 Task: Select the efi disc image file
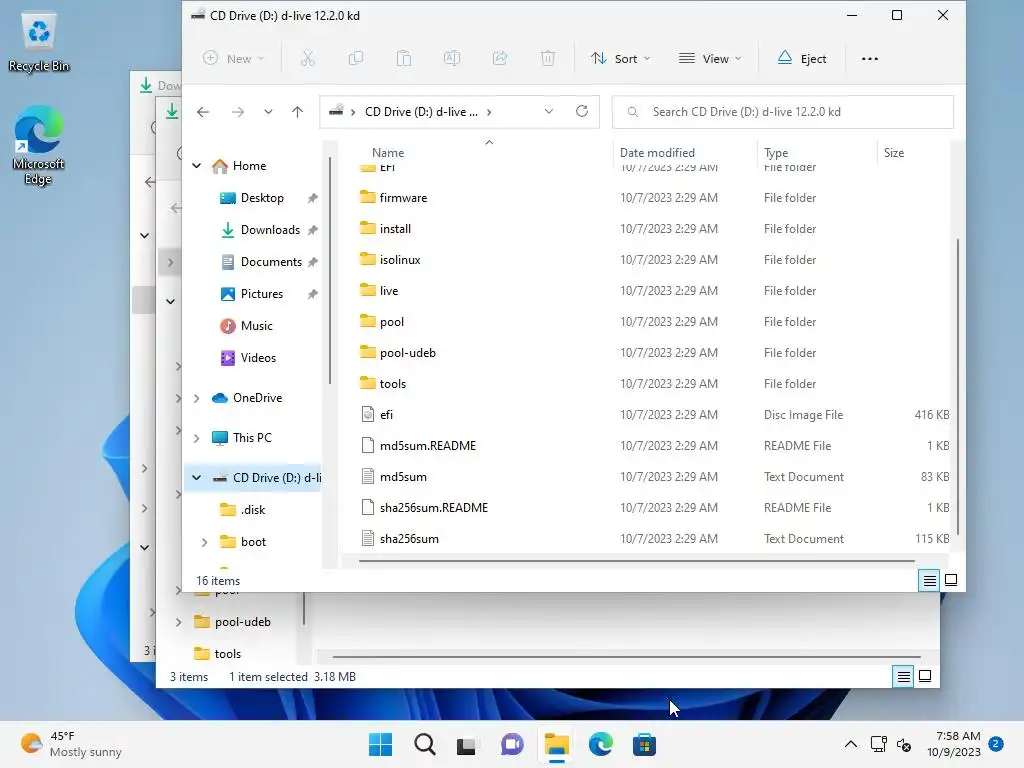[386, 415]
